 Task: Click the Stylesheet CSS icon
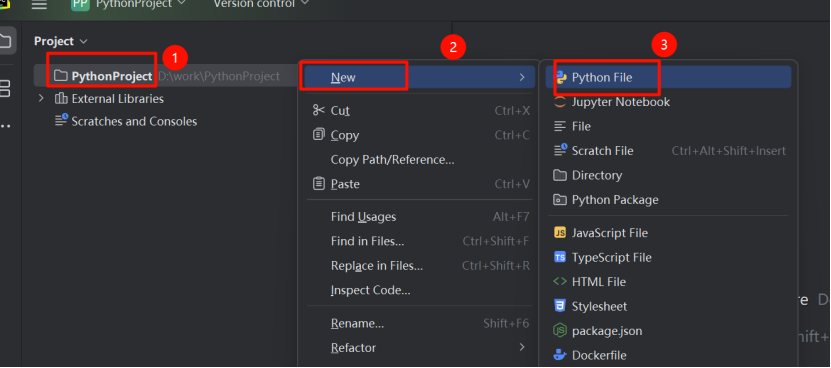click(560, 306)
